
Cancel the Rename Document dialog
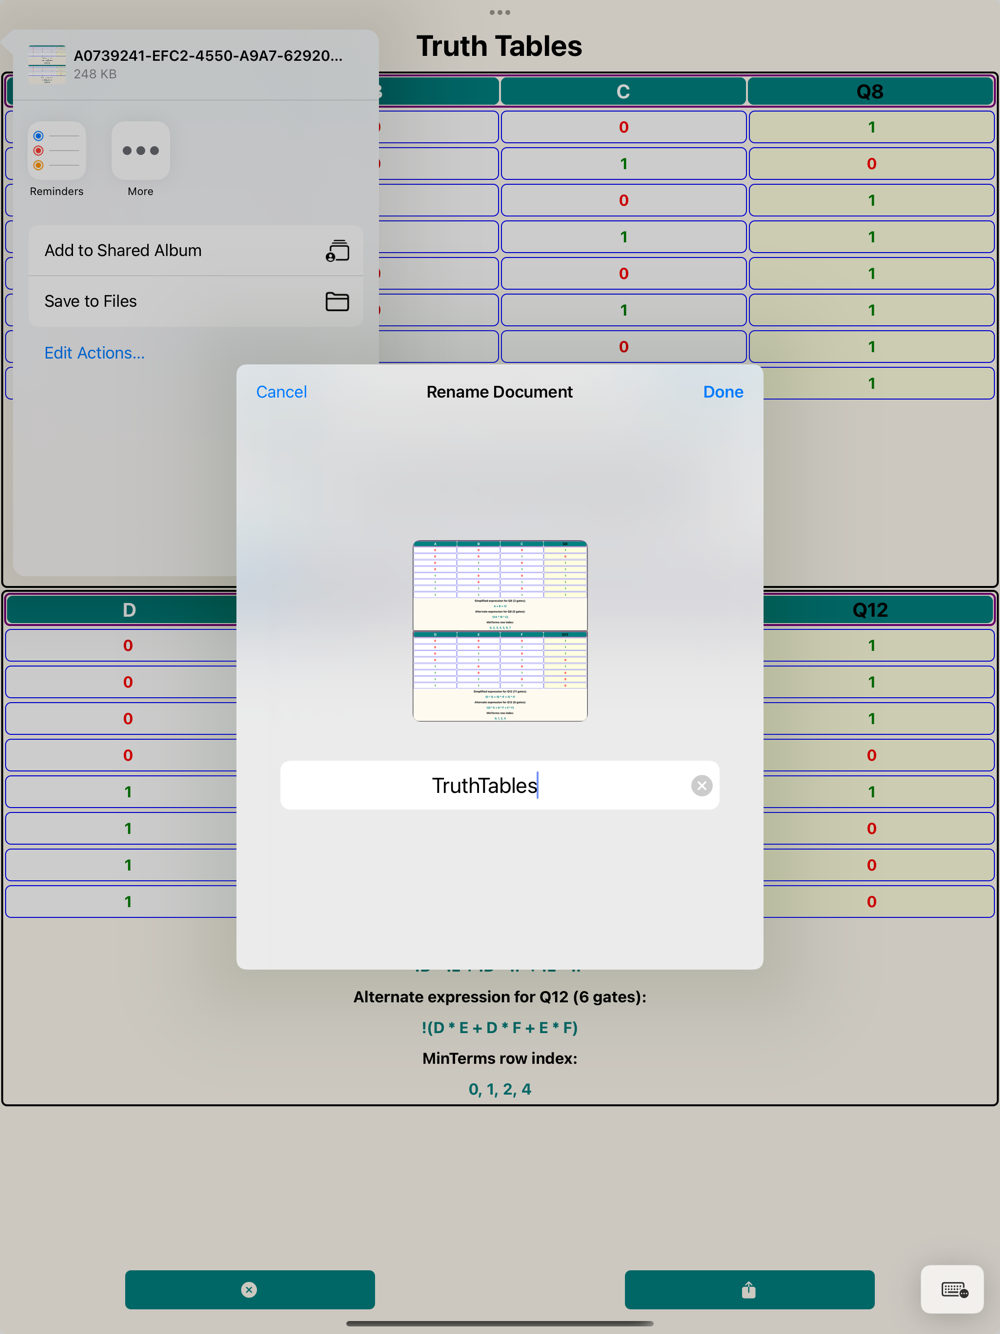point(281,392)
